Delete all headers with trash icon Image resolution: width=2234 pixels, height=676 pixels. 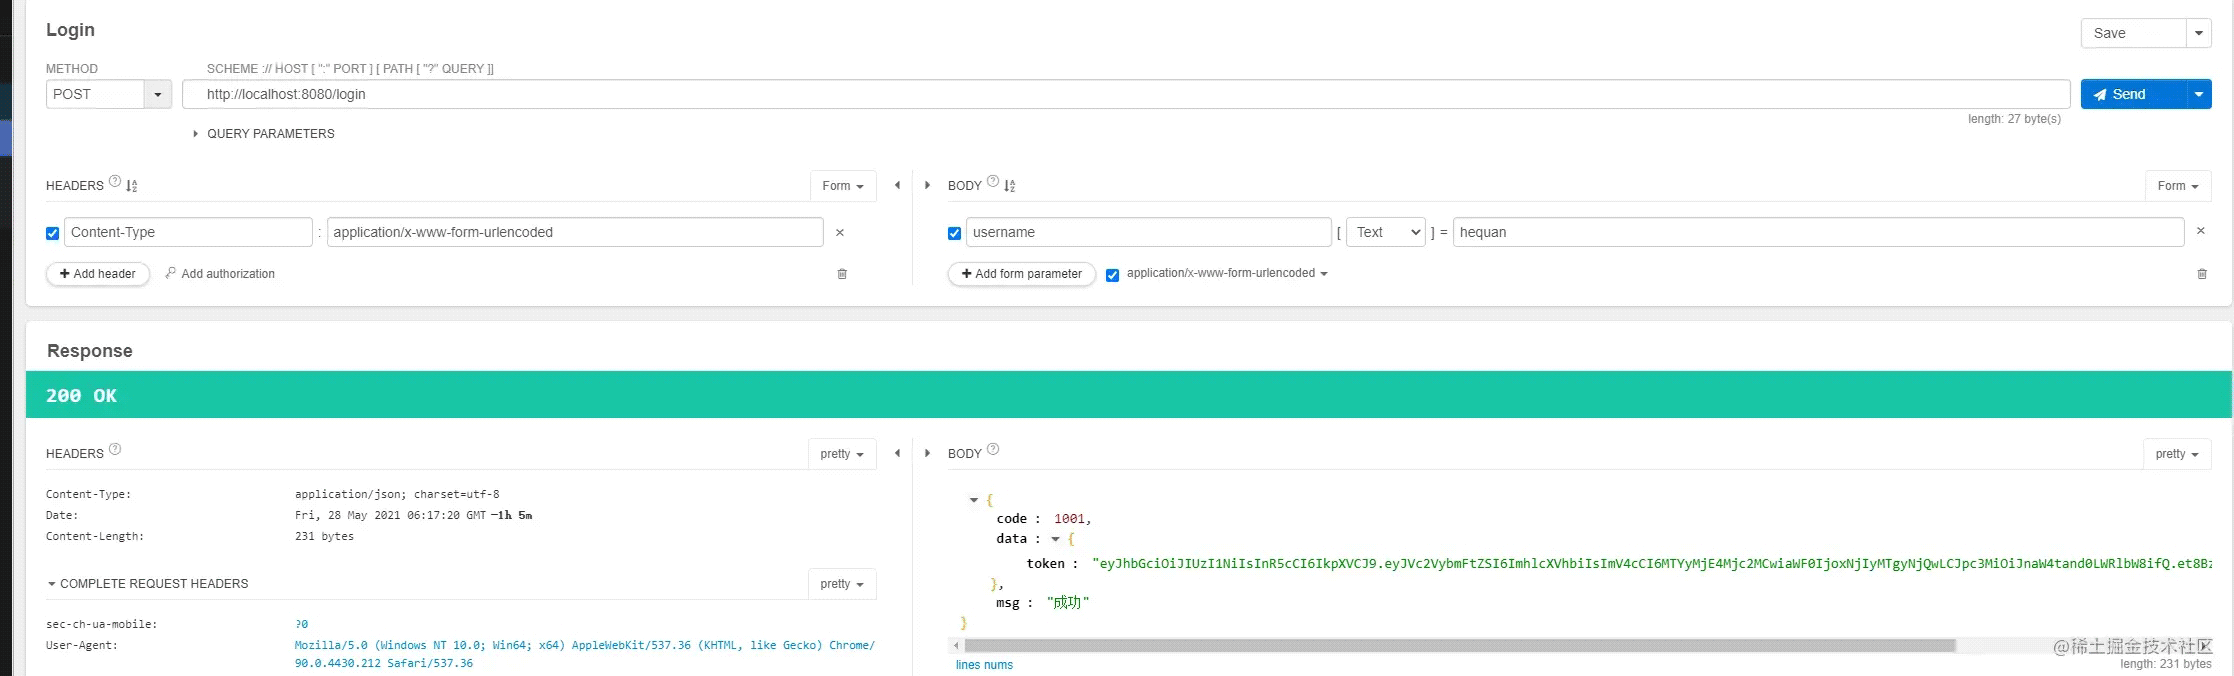[842, 274]
